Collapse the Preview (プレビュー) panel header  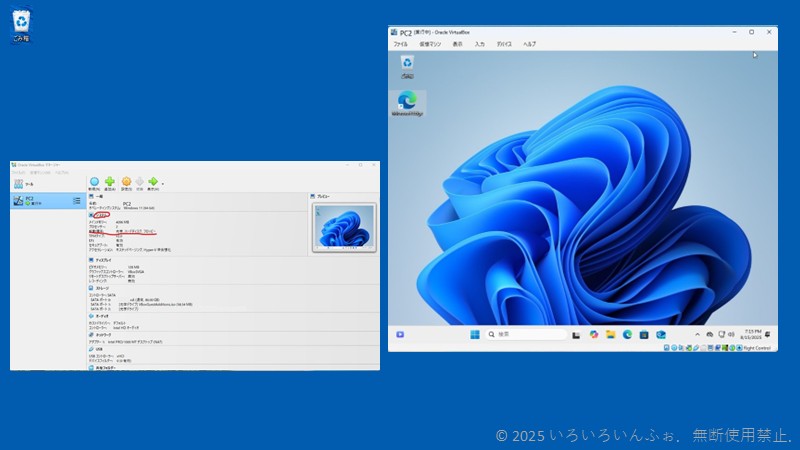pyautogui.click(x=320, y=196)
